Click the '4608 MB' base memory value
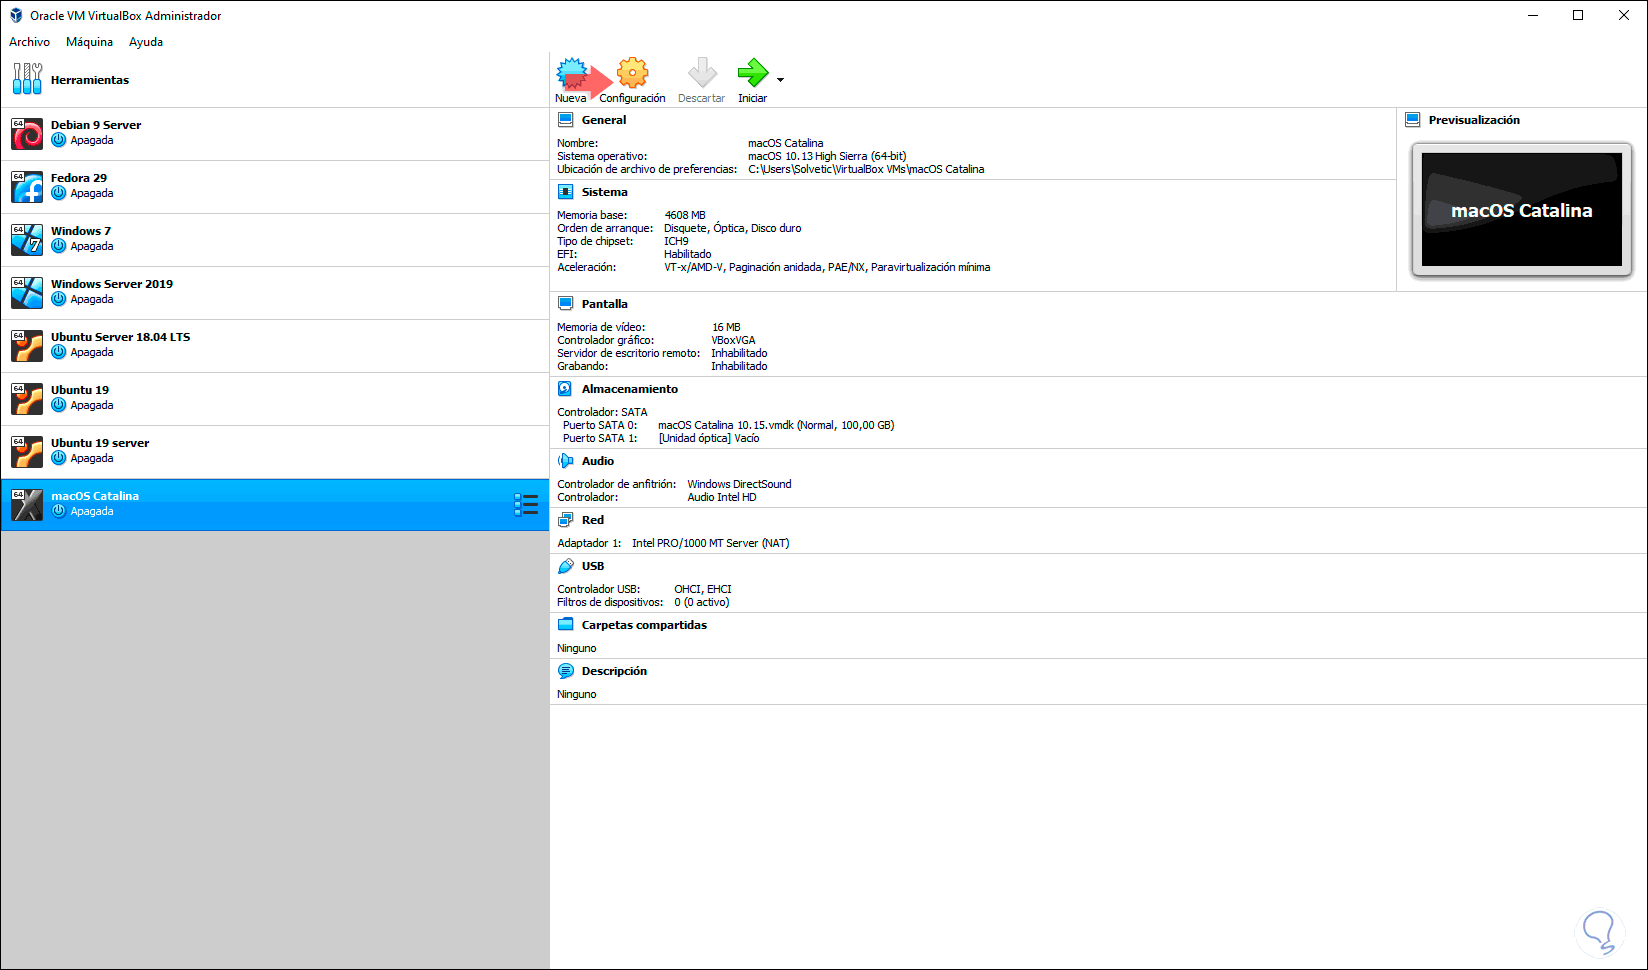Screen dimensions: 1648x970 coord(685,215)
